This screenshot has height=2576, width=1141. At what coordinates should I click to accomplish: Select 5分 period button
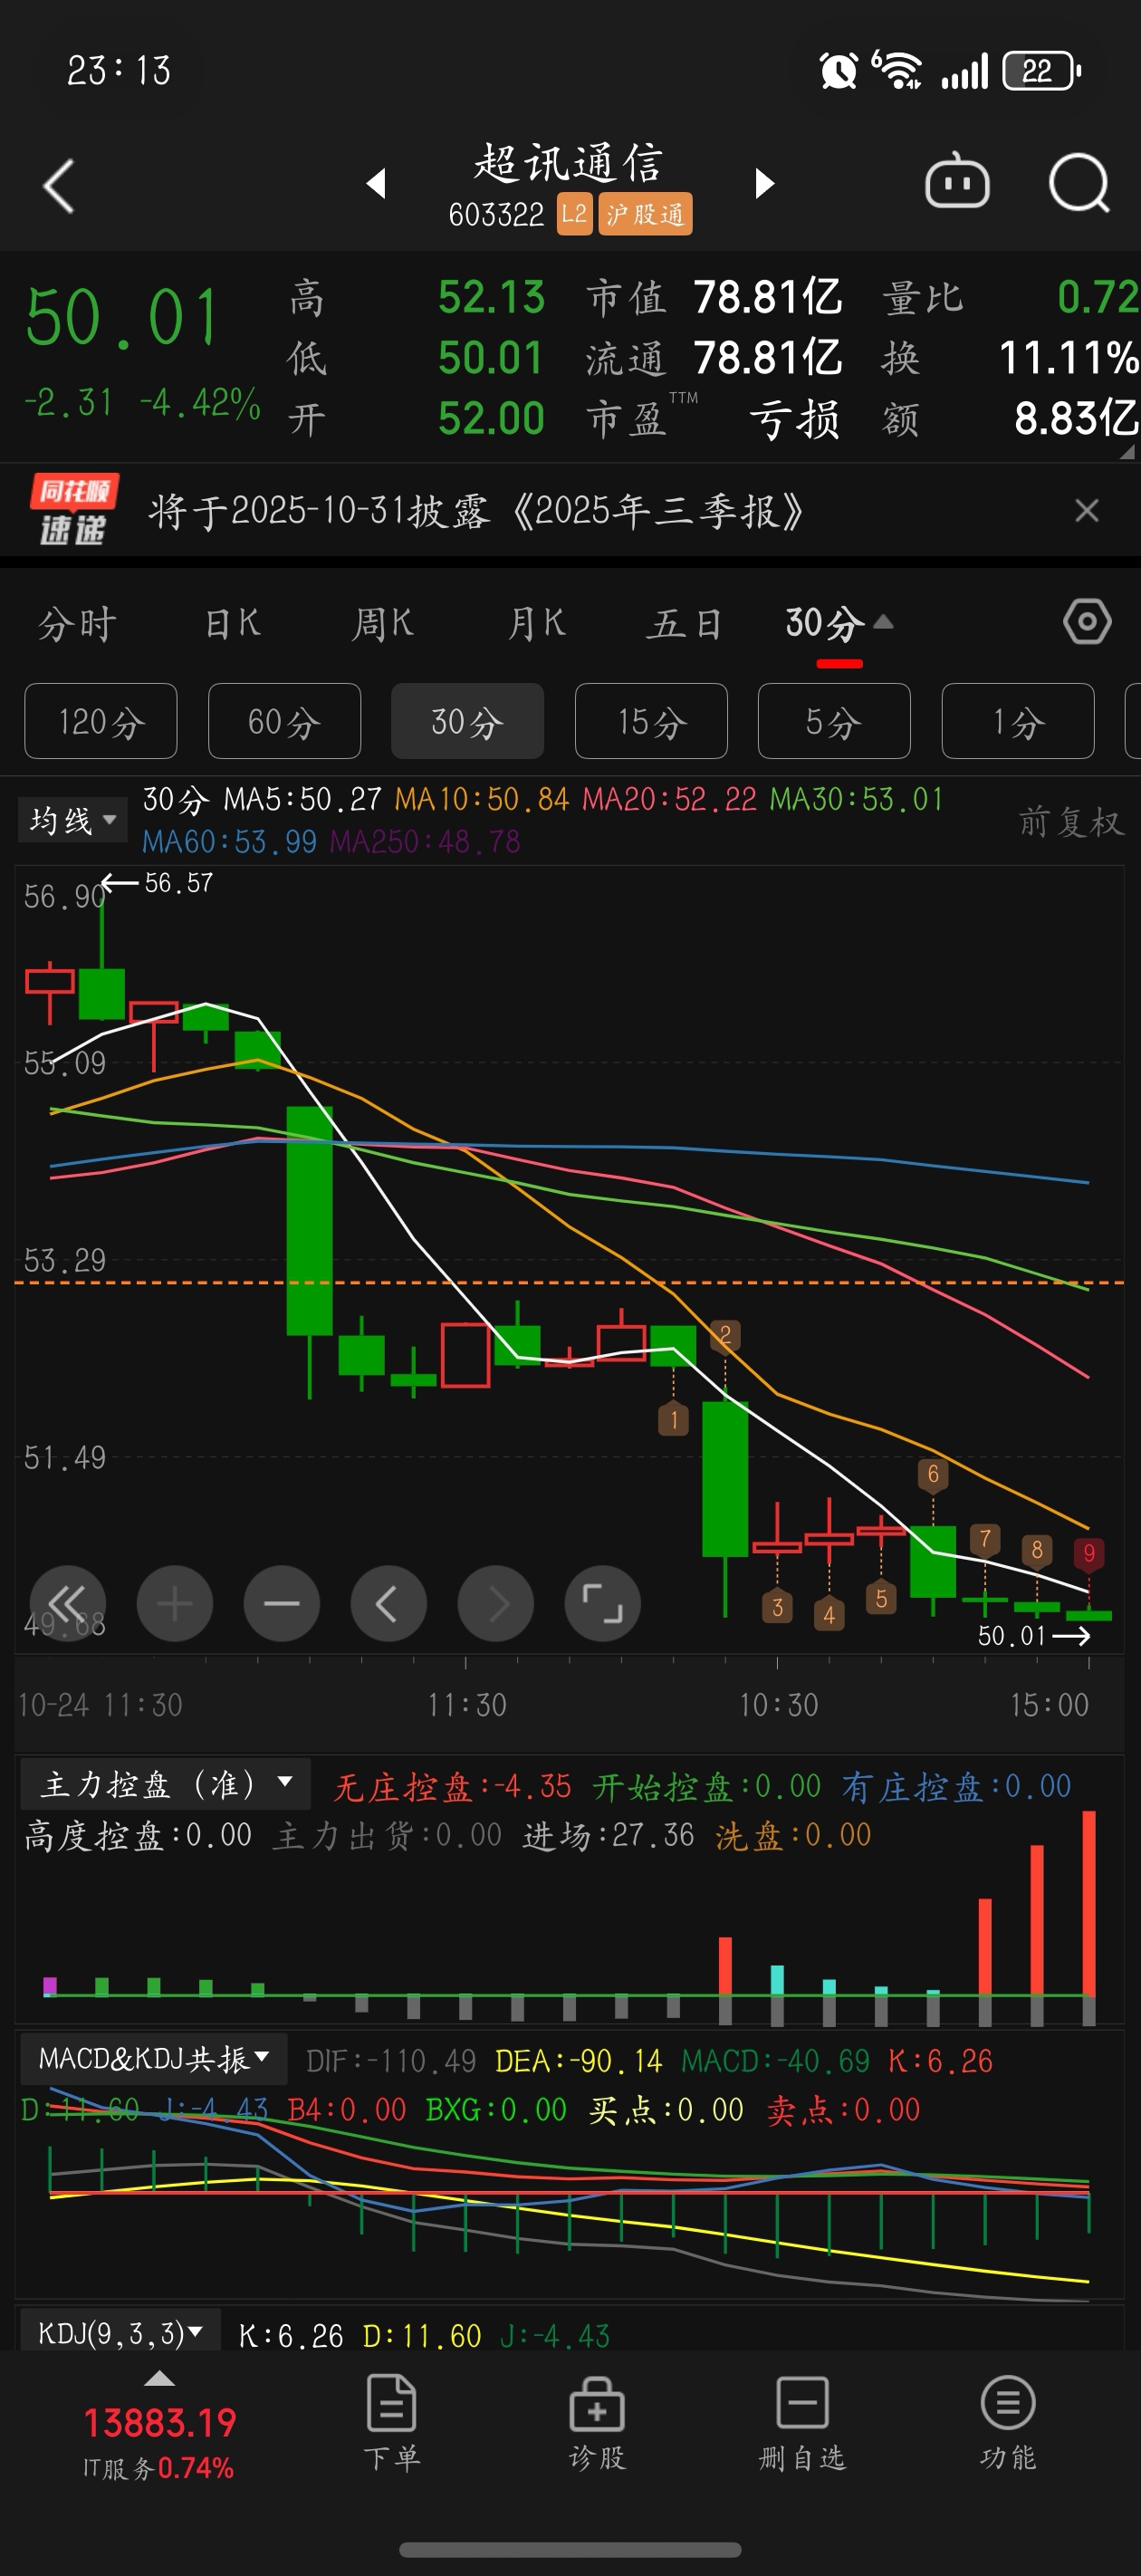[834, 721]
